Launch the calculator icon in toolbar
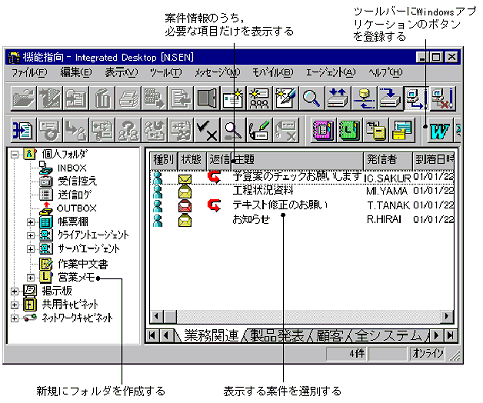483x403 pixels. 375,130
